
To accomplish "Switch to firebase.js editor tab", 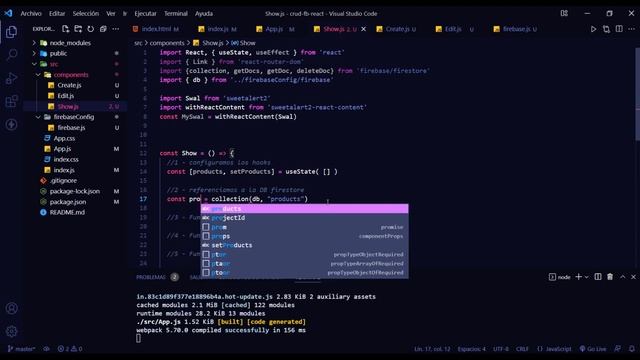I will click(516, 29).
